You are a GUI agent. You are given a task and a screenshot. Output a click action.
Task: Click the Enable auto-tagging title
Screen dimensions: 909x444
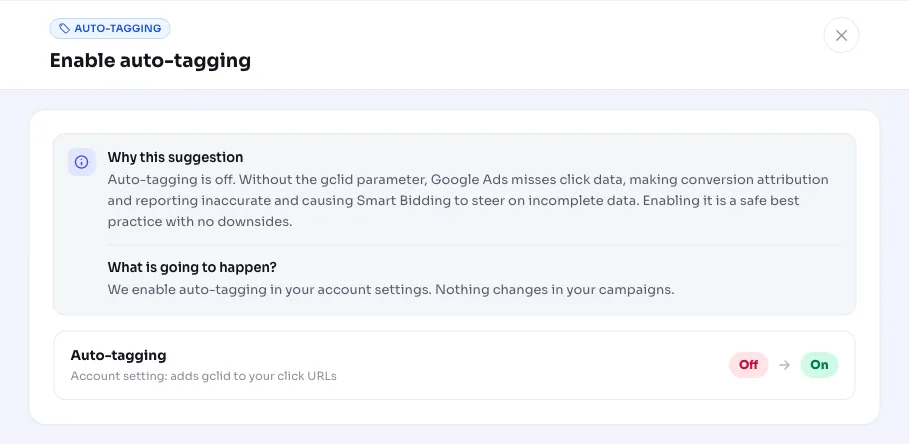point(150,60)
